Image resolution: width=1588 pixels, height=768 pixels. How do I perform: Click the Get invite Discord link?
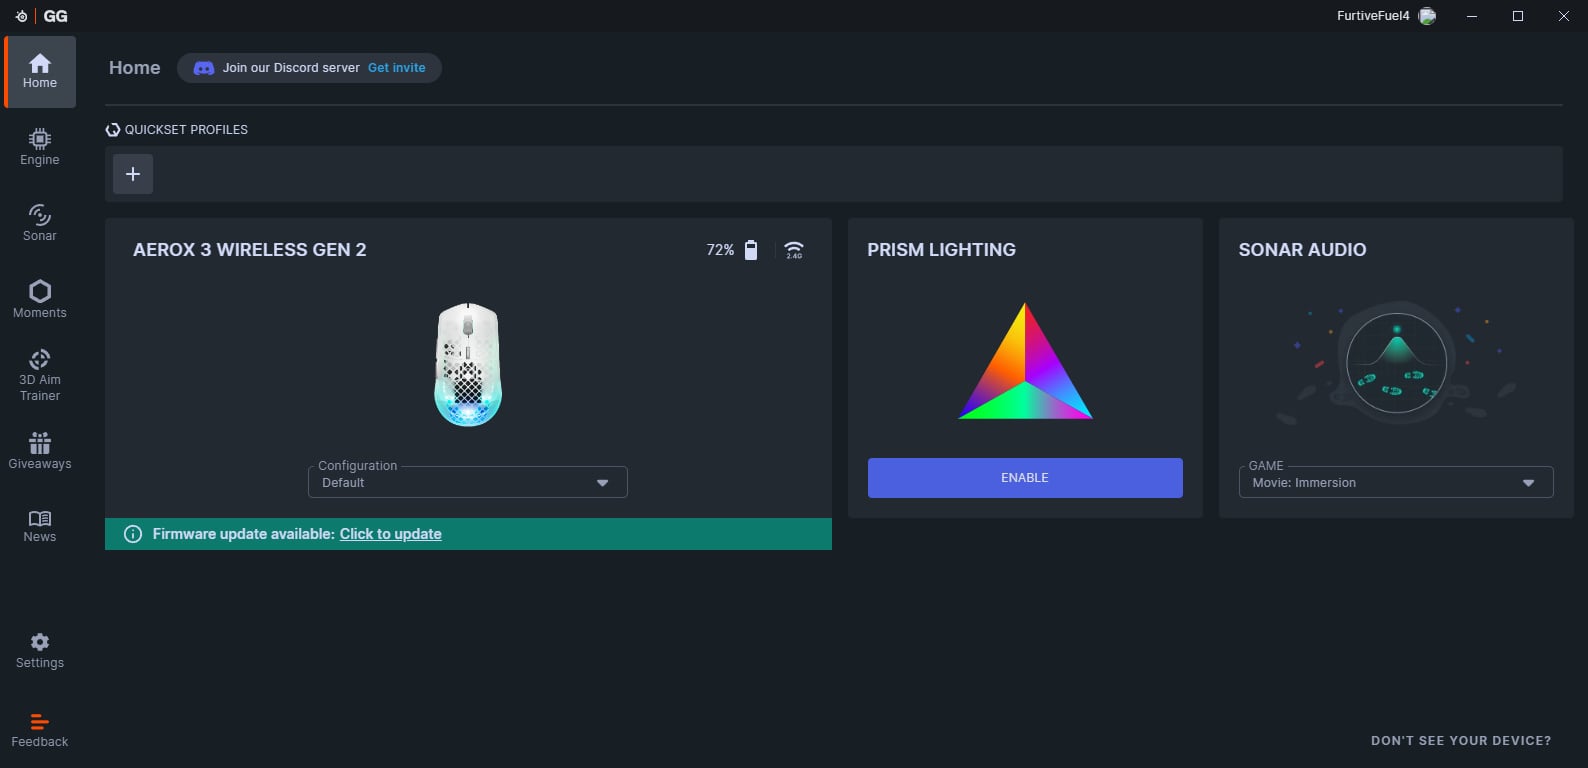[x=396, y=68]
